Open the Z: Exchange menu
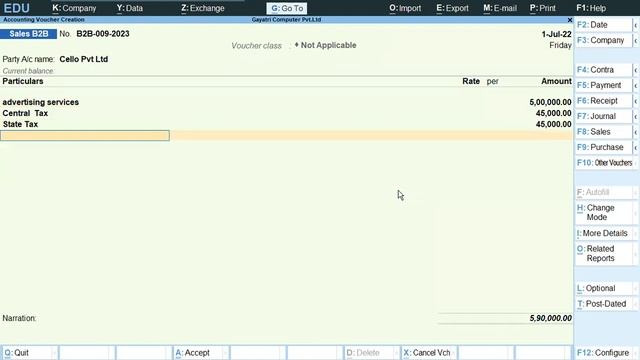Viewport: 640px width, 360px height. pos(202,8)
